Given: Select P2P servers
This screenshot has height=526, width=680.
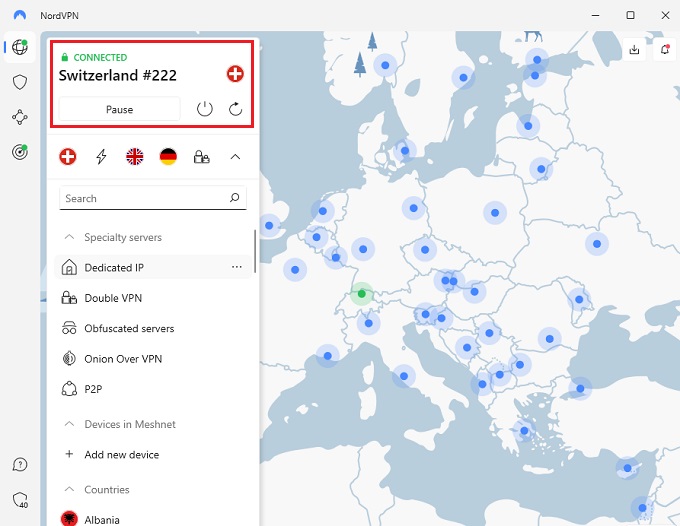Looking at the screenshot, I should tap(153, 389).
